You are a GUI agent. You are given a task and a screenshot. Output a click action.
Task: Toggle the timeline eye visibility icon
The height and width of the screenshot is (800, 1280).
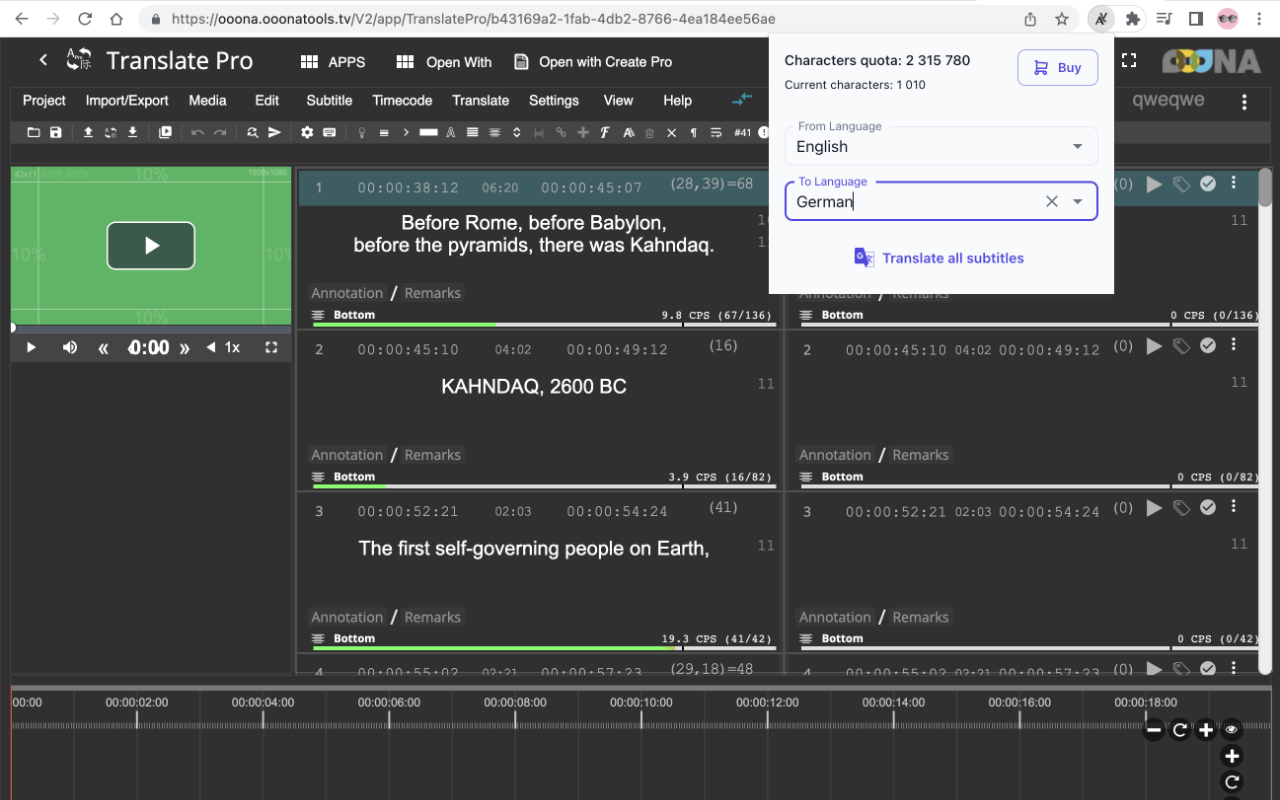click(1231, 730)
